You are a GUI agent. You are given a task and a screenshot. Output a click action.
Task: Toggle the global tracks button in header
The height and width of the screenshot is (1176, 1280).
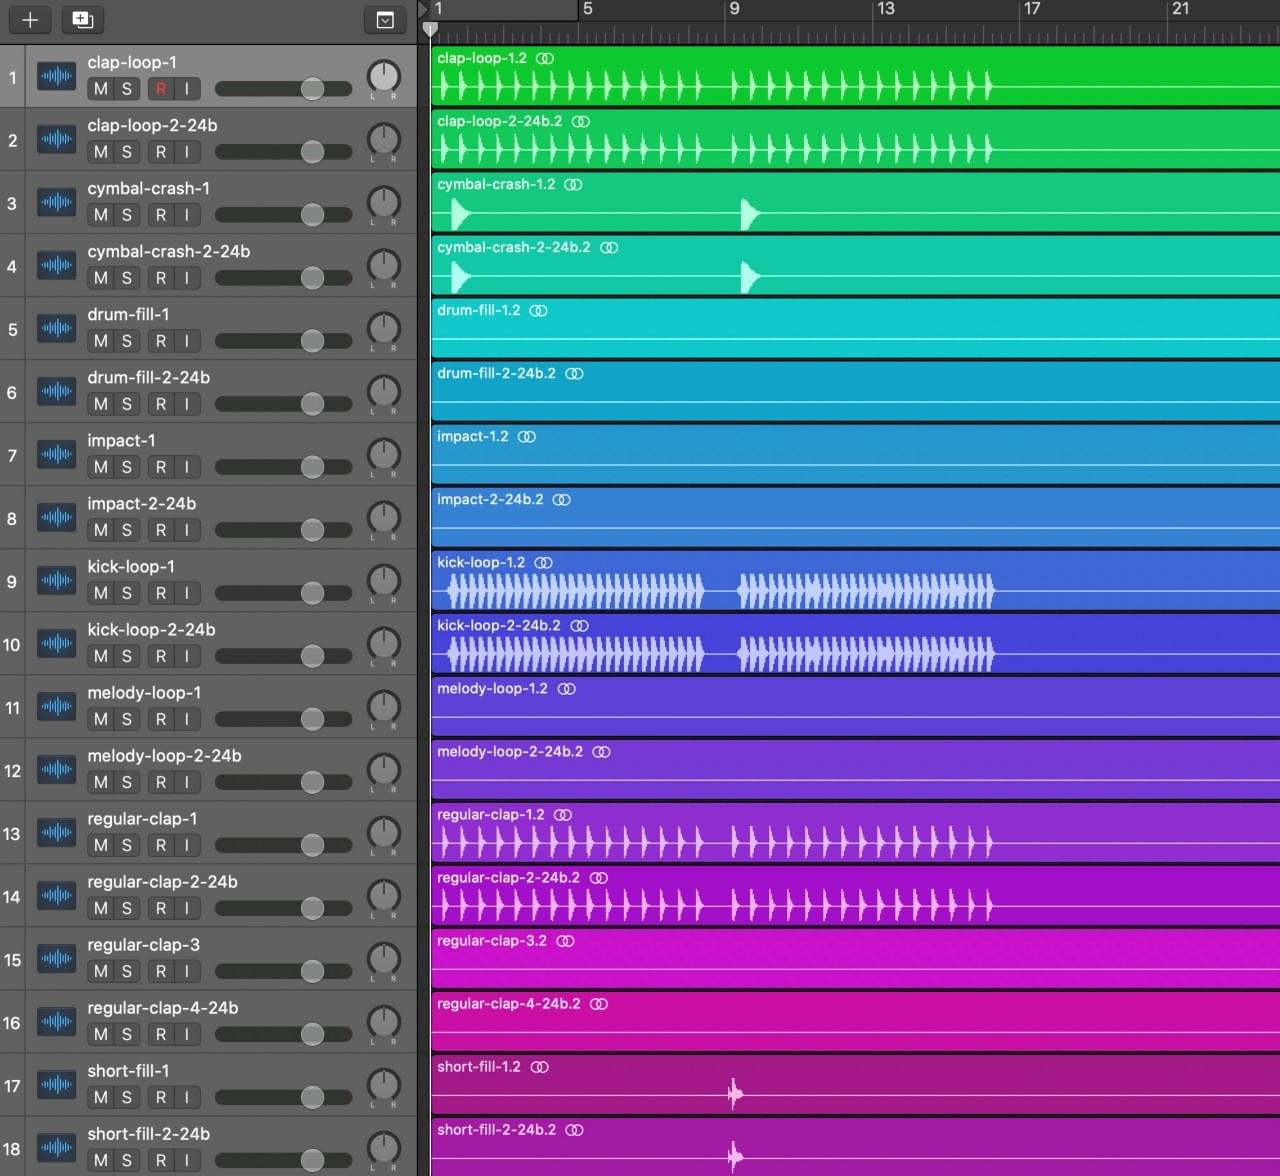(x=385, y=20)
